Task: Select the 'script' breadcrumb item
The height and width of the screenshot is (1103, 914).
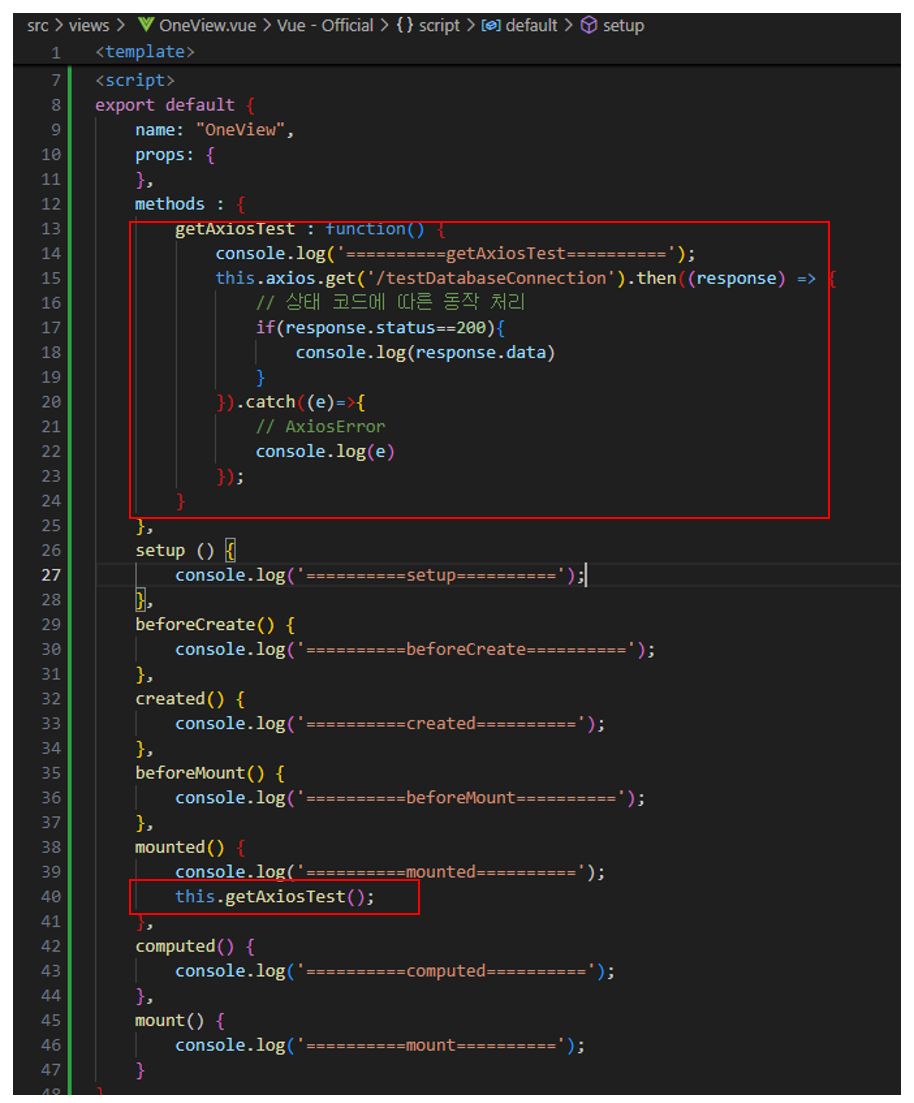Action: (x=439, y=26)
